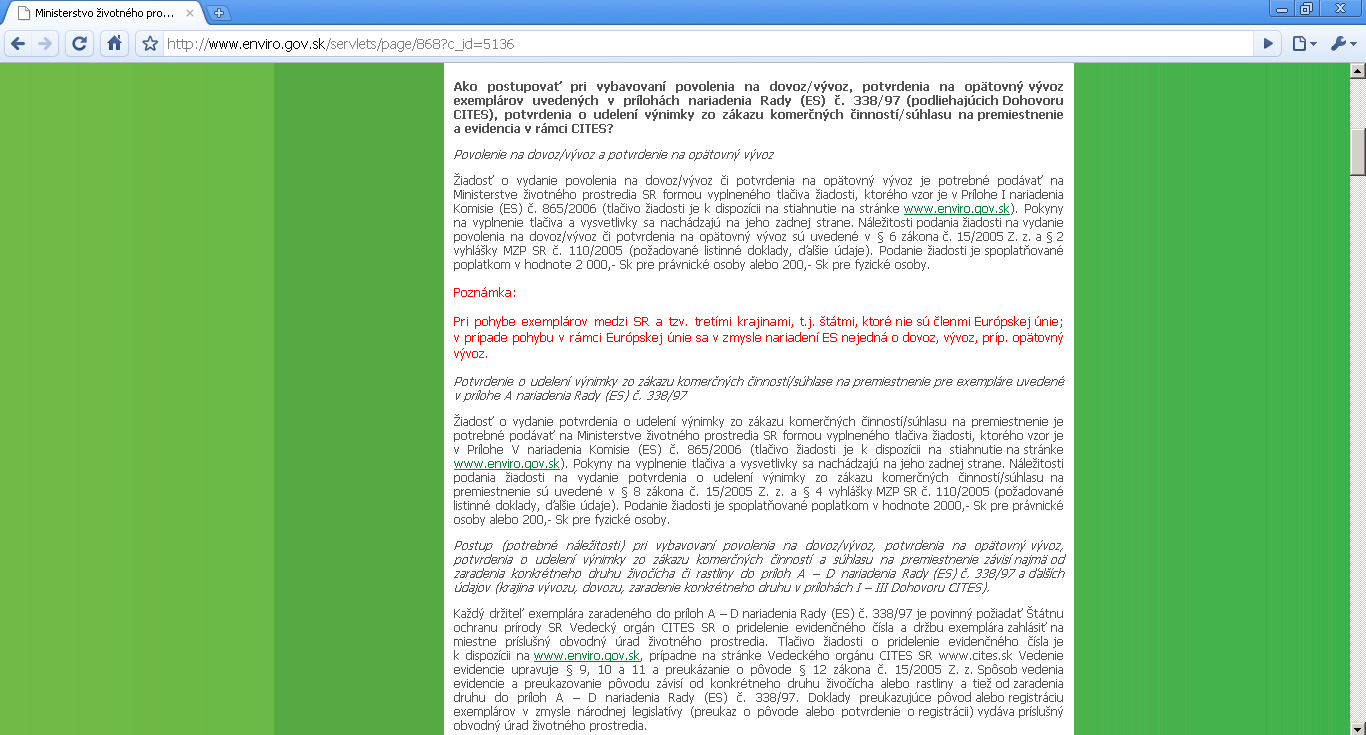Select the Ministerstvo životného pro... tab
Viewport: 1366px width, 735px height.
pos(104,13)
